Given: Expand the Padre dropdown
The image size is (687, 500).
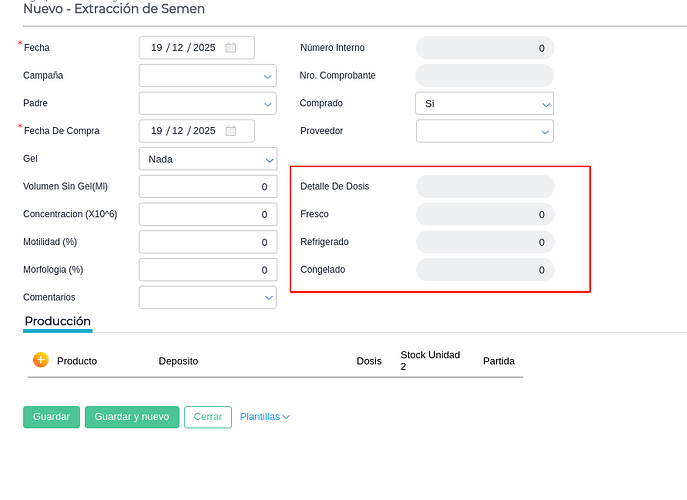Looking at the screenshot, I should [207, 103].
